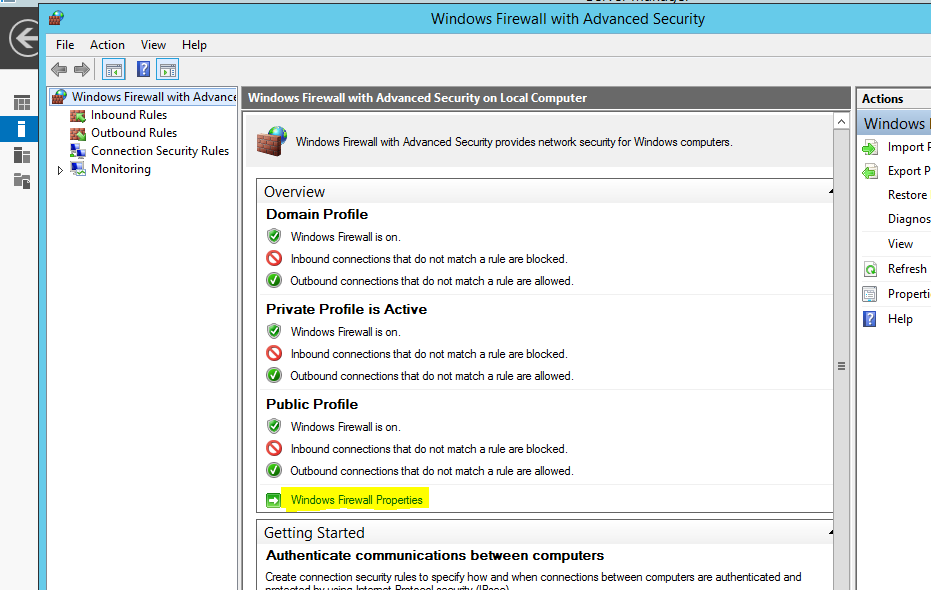Open the Action menu
The width and height of the screenshot is (931, 590).
(107, 45)
